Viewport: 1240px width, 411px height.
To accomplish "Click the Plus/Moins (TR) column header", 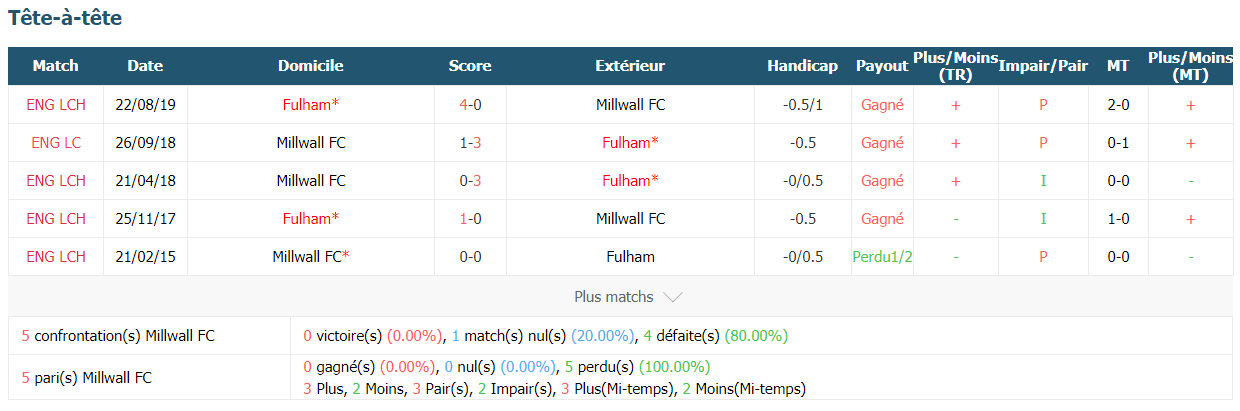I will [956, 66].
